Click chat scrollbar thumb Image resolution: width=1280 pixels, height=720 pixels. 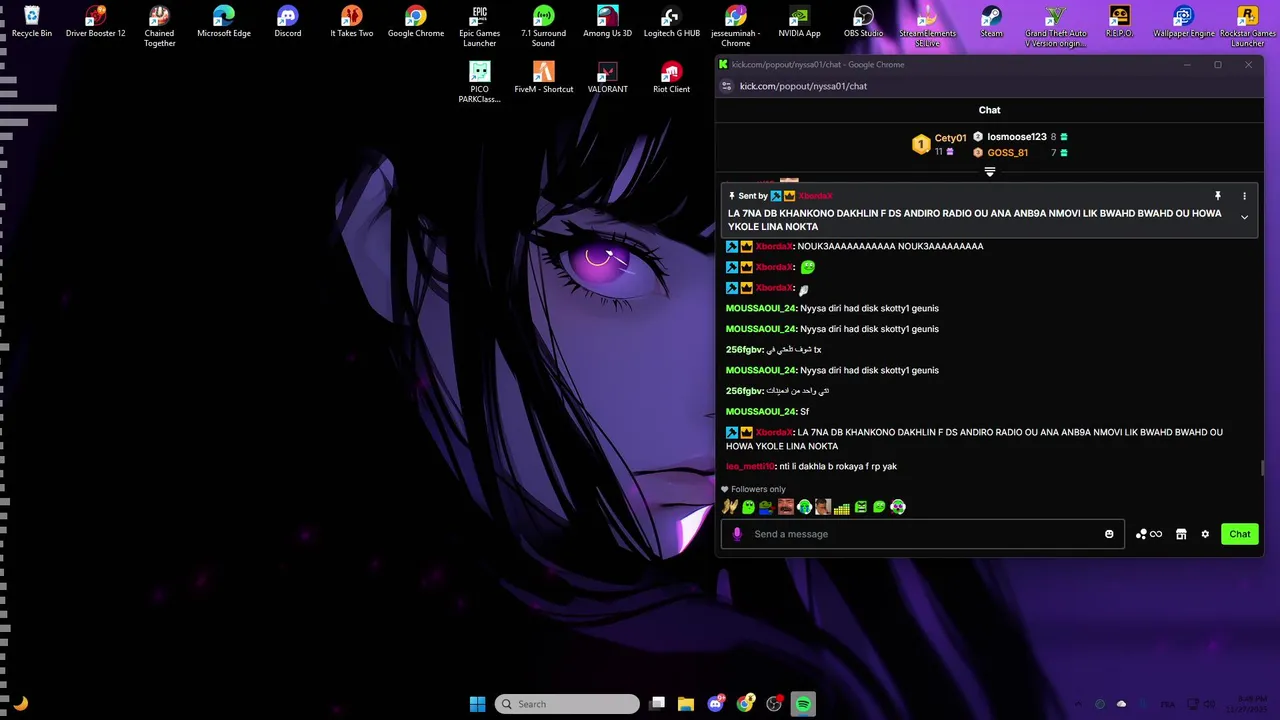tap(1262, 468)
